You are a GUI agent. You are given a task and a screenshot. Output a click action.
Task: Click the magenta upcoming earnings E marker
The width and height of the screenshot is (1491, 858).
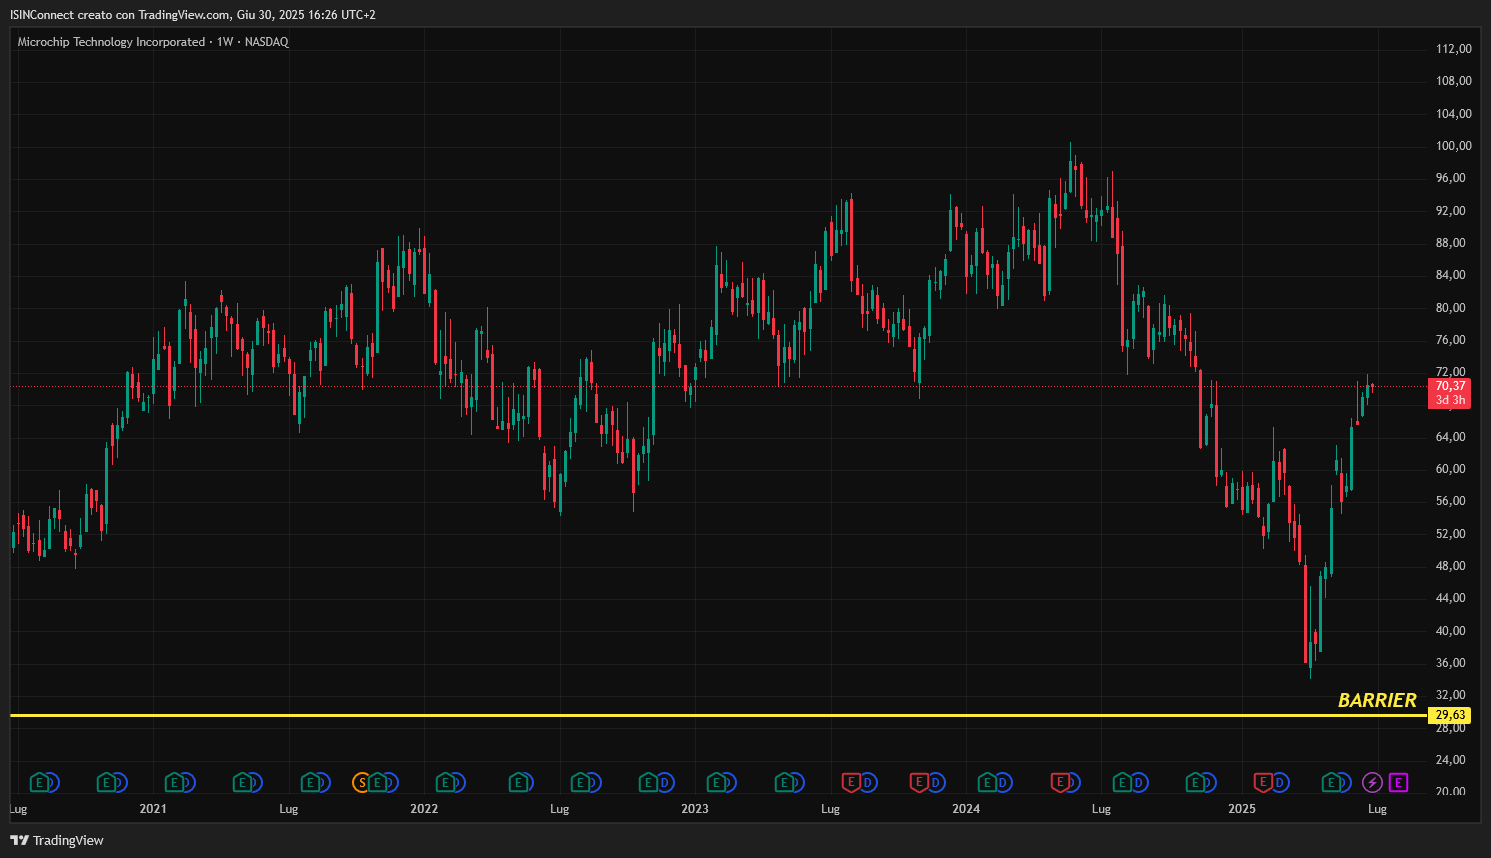coord(1398,782)
